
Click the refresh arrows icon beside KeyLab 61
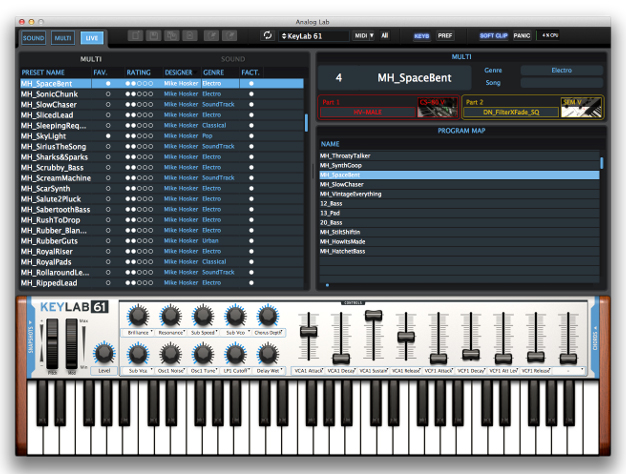pos(267,36)
